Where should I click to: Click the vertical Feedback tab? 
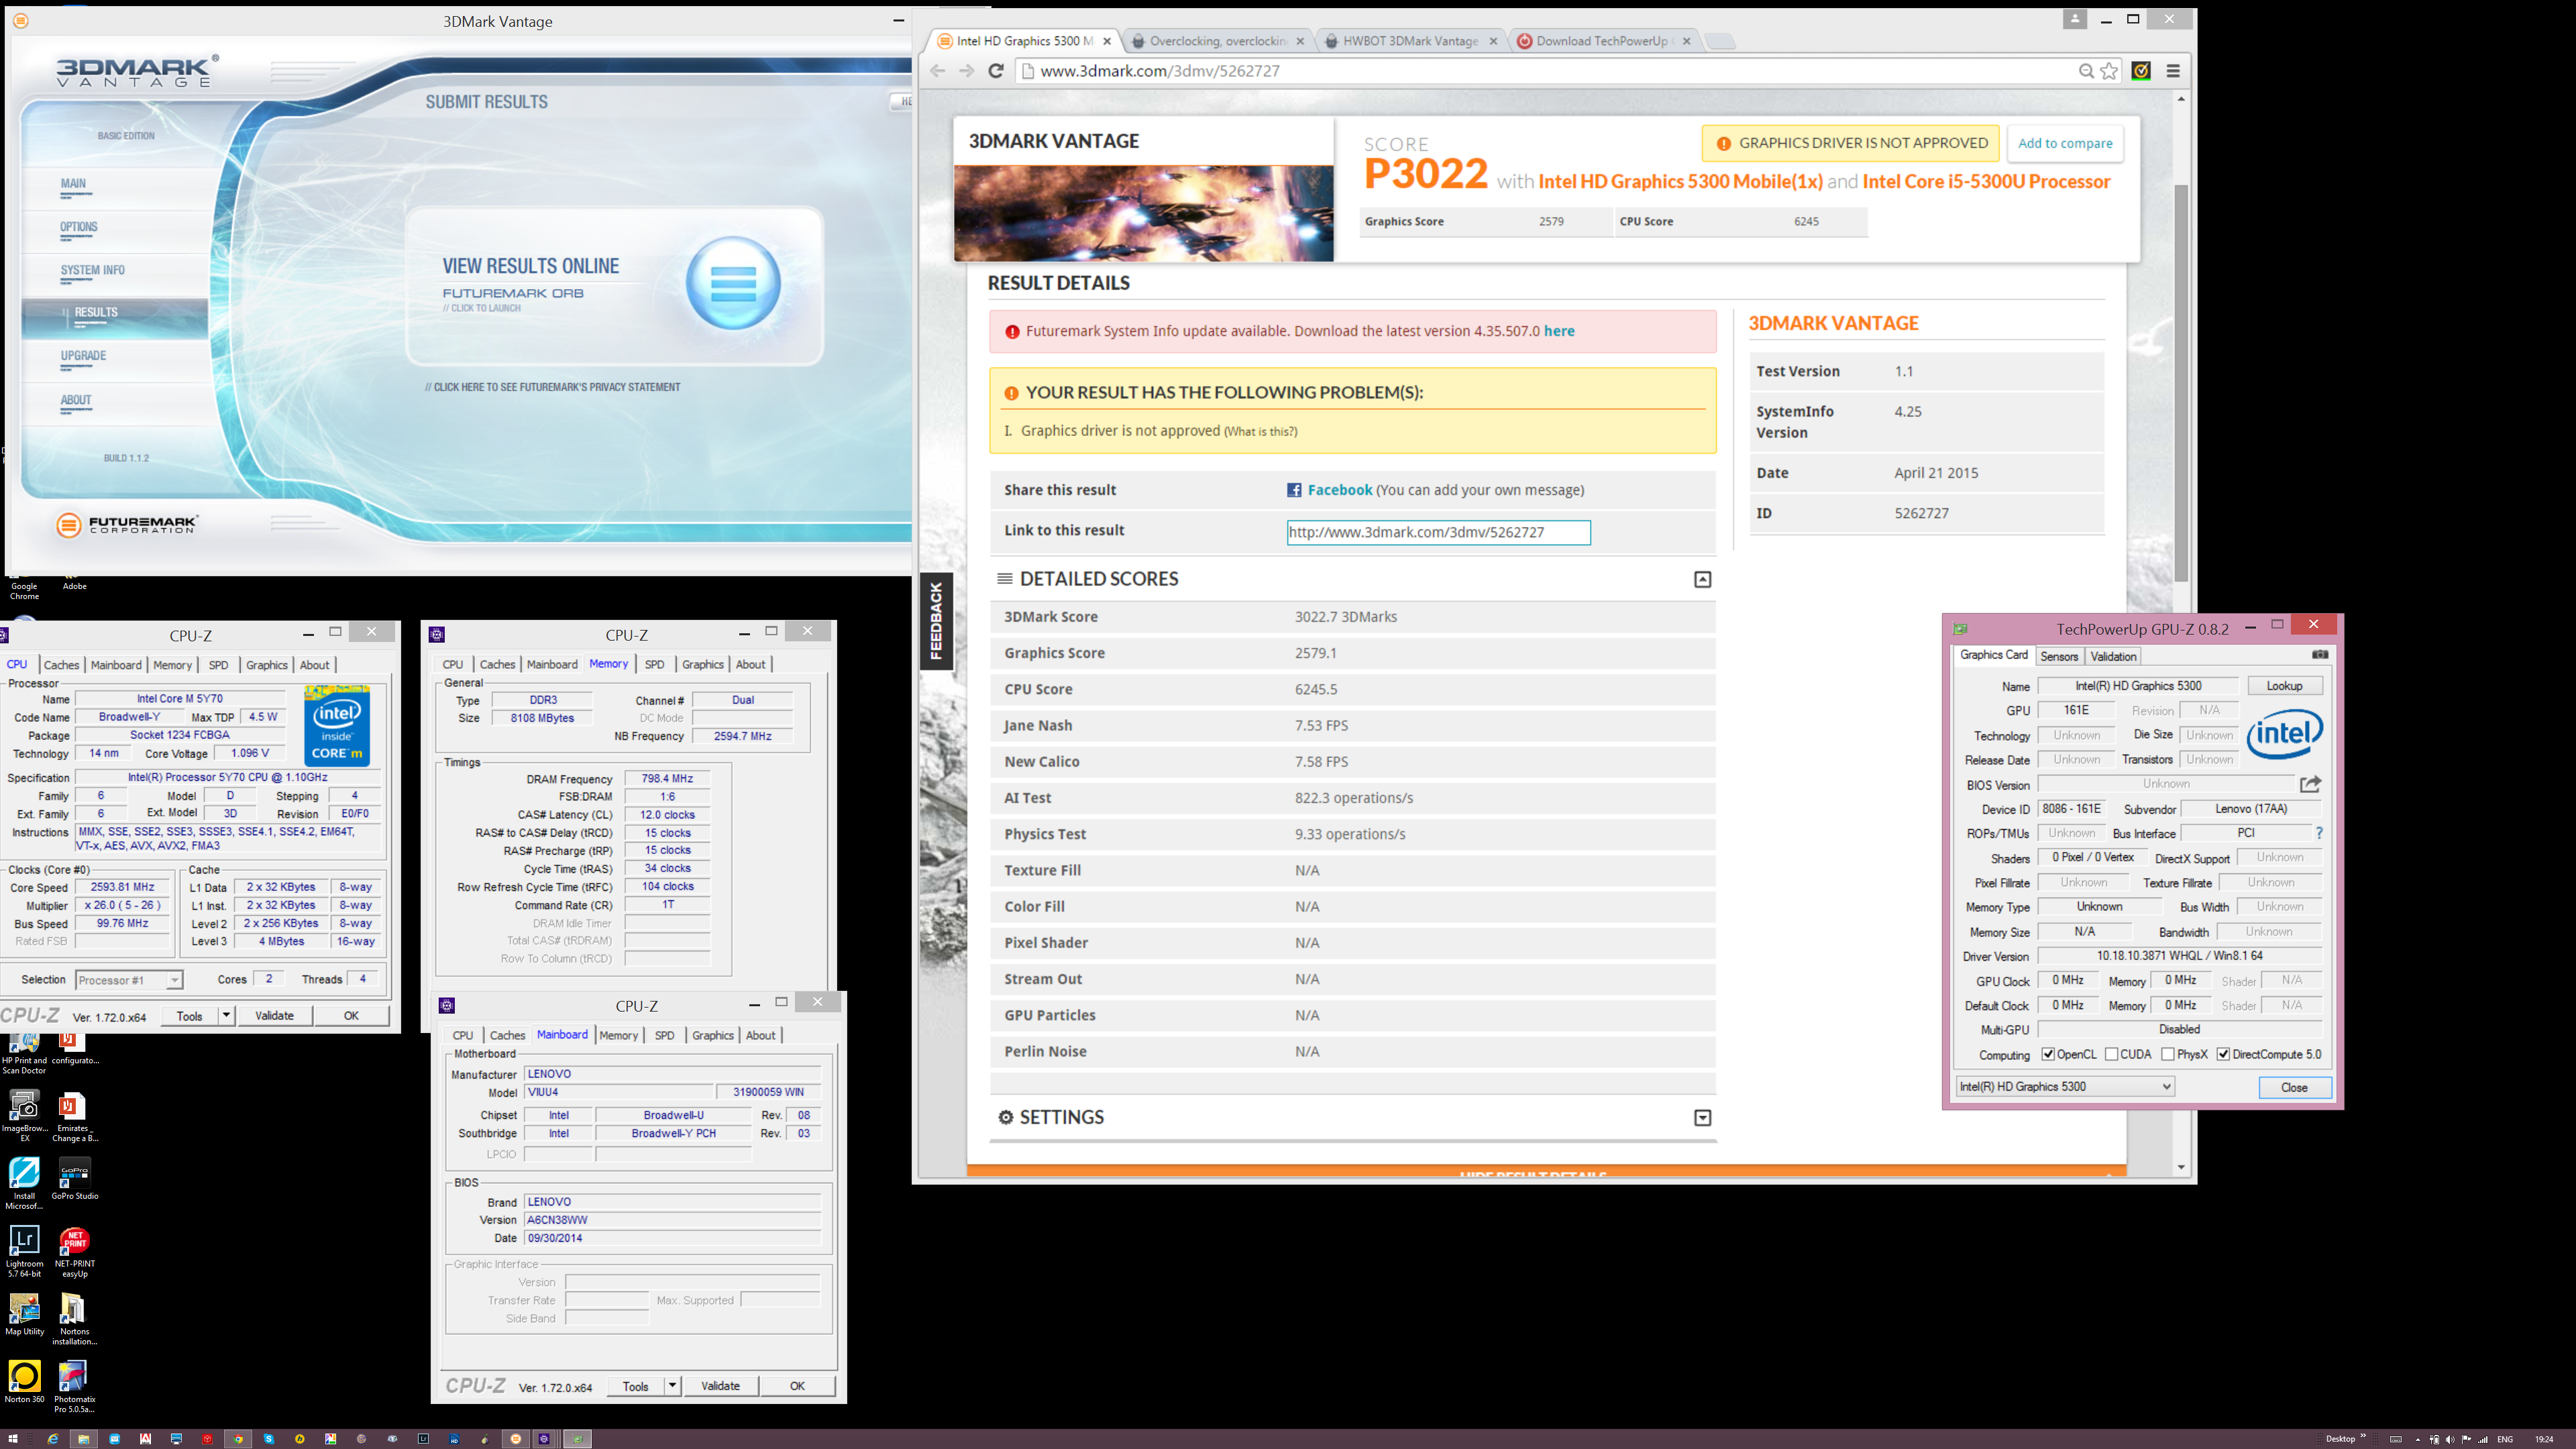(x=936, y=621)
